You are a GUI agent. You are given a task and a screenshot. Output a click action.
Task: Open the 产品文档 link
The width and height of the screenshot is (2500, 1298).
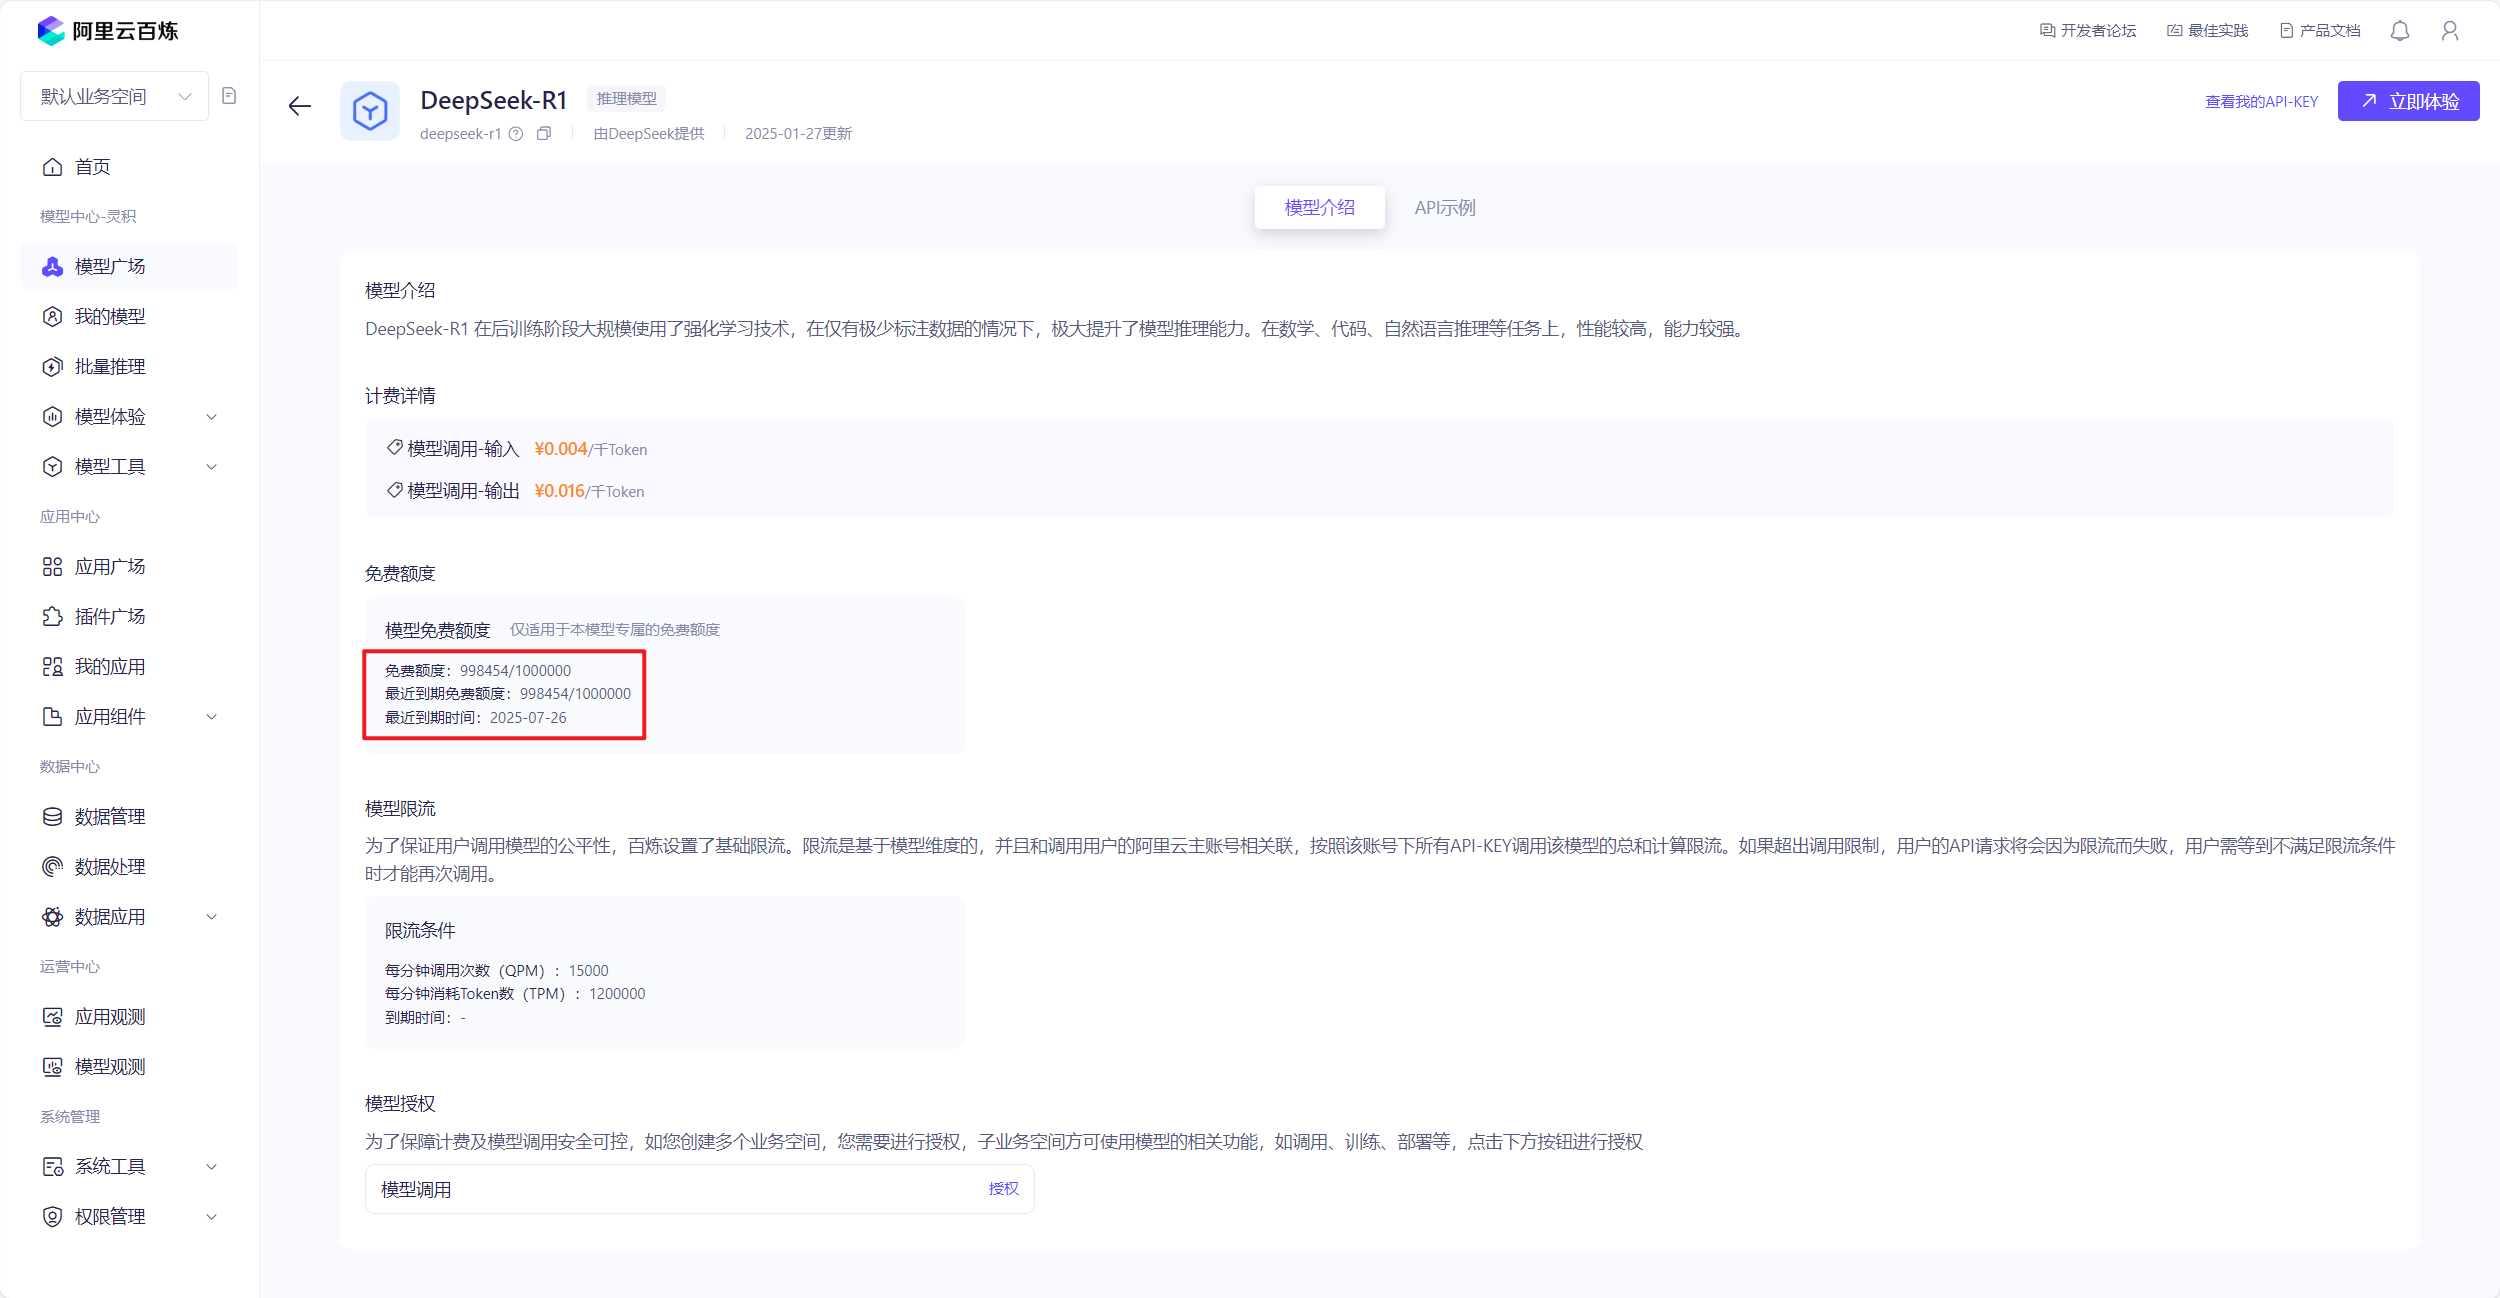pos(2320,31)
